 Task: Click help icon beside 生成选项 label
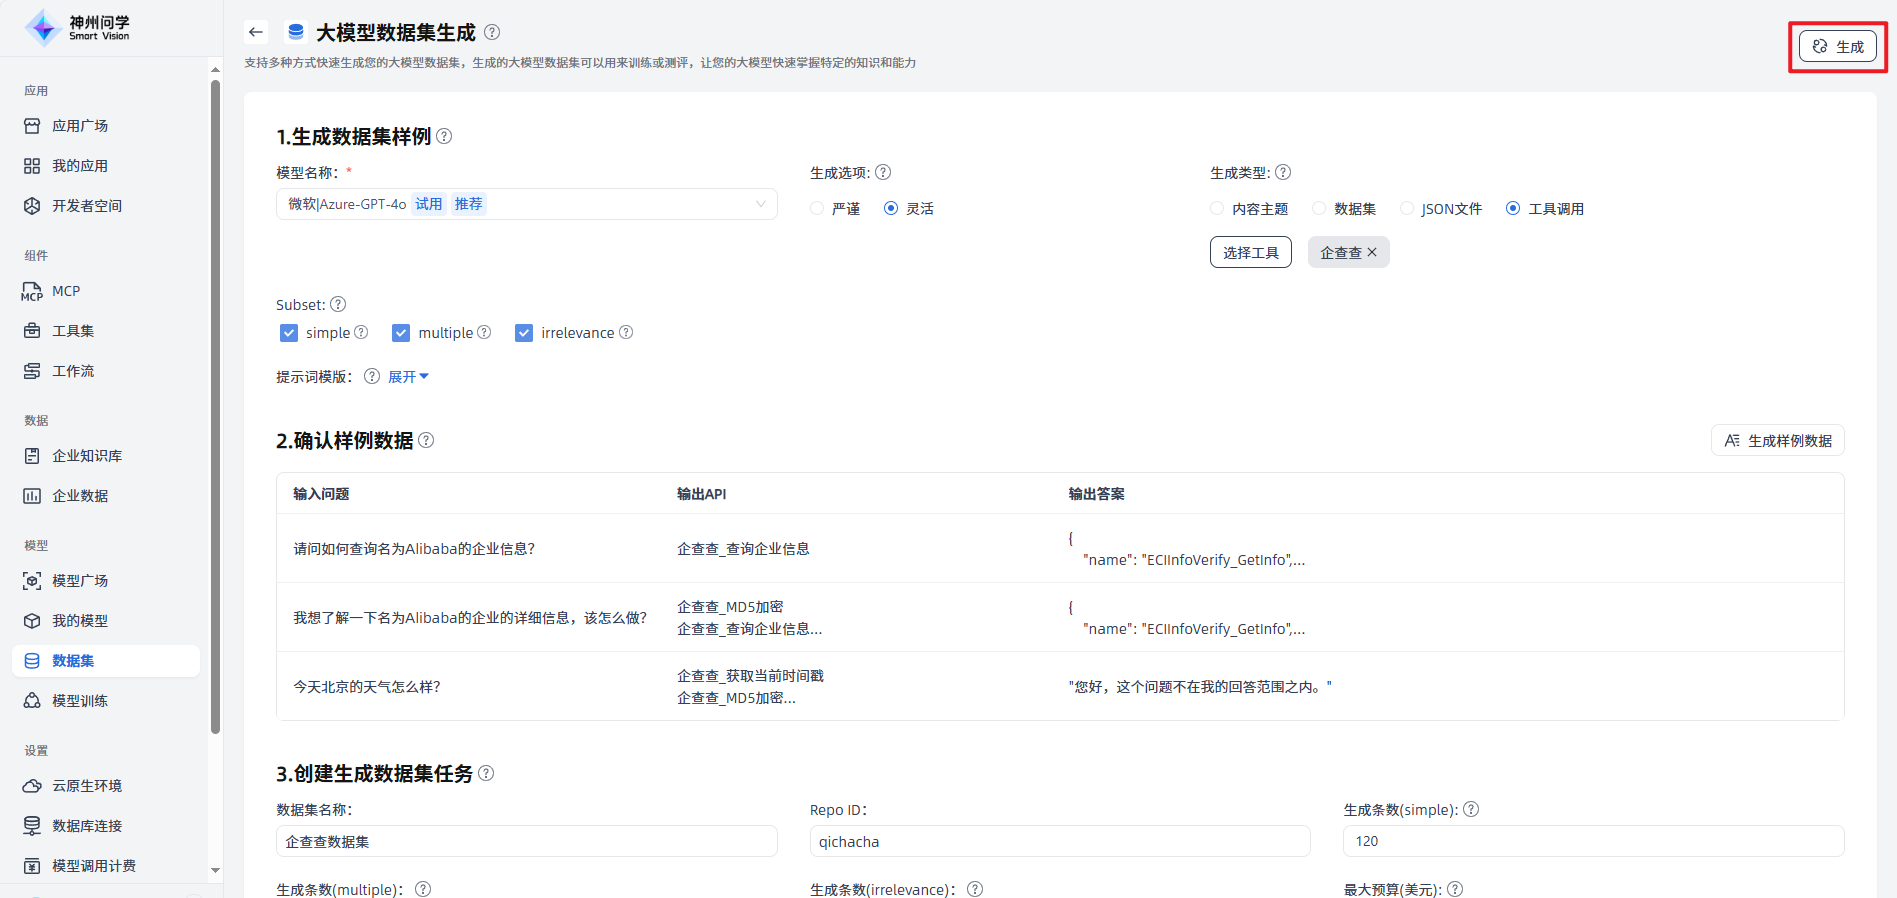click(883, 172)
